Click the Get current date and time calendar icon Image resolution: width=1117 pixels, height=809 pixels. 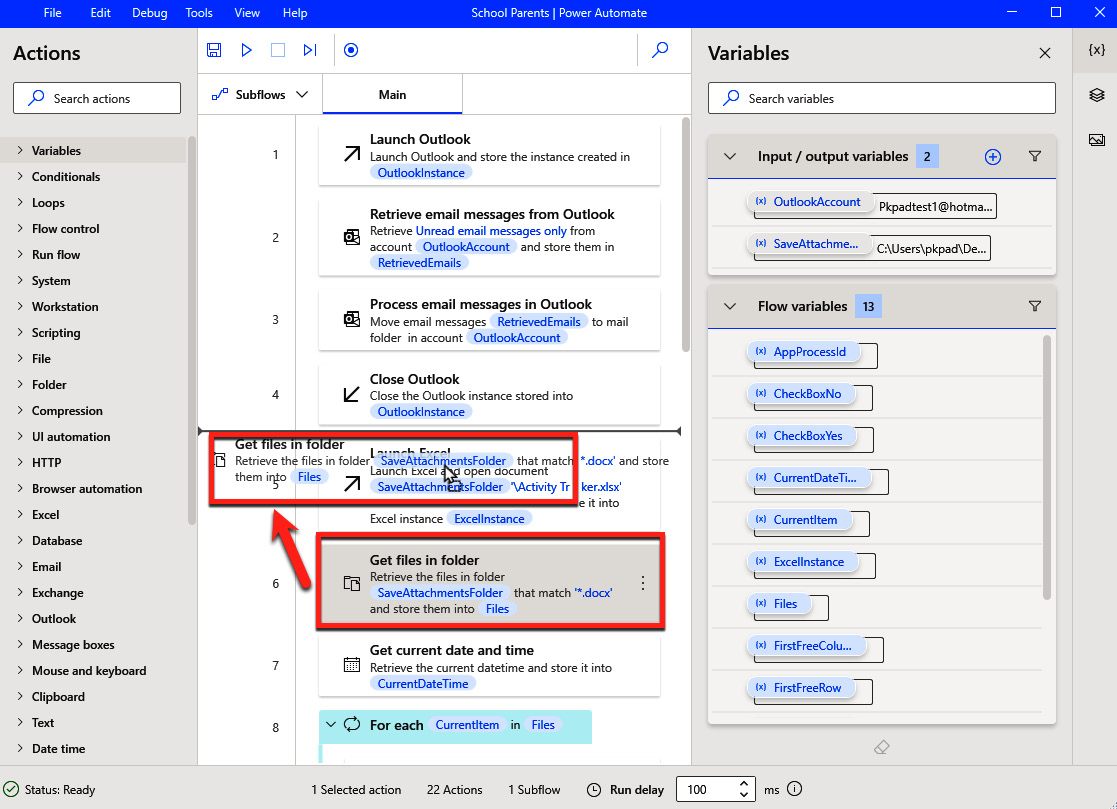click(x=352, y=664)
